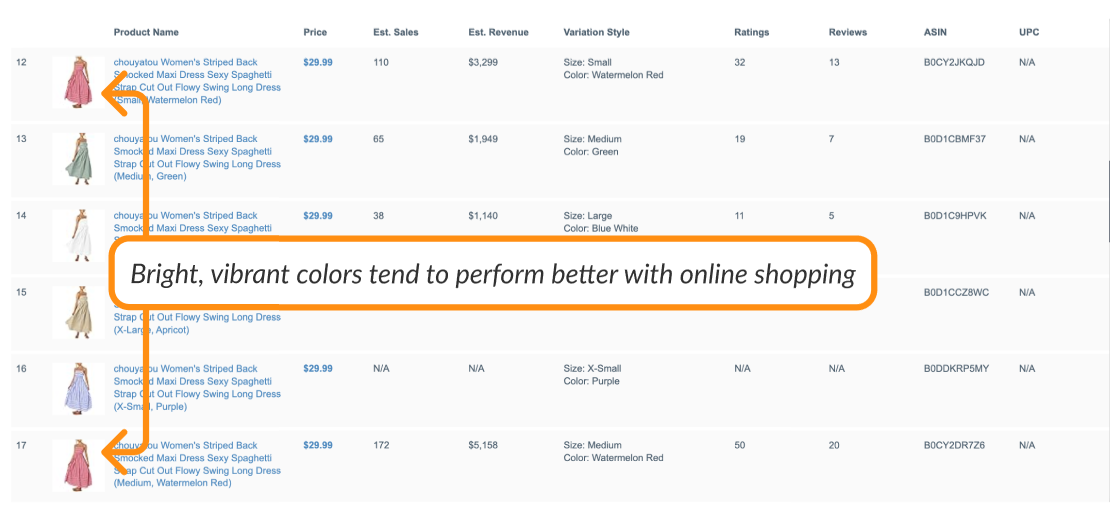Open the Small Watermelon Red dress product link
This screenshot has width=1110, height=523.
pyautogui.click(x=197, y=81)
